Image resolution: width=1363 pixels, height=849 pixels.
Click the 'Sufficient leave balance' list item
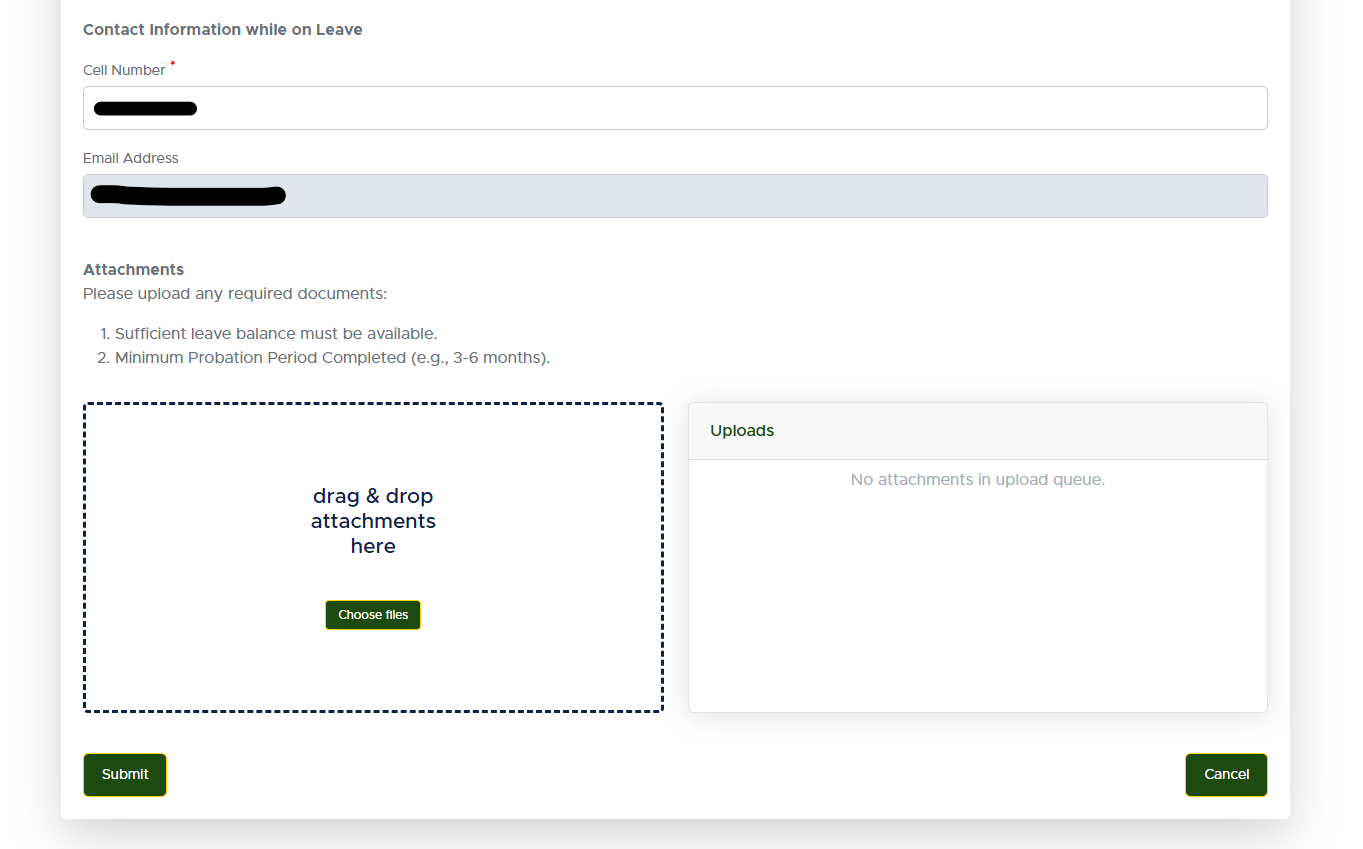276,334
